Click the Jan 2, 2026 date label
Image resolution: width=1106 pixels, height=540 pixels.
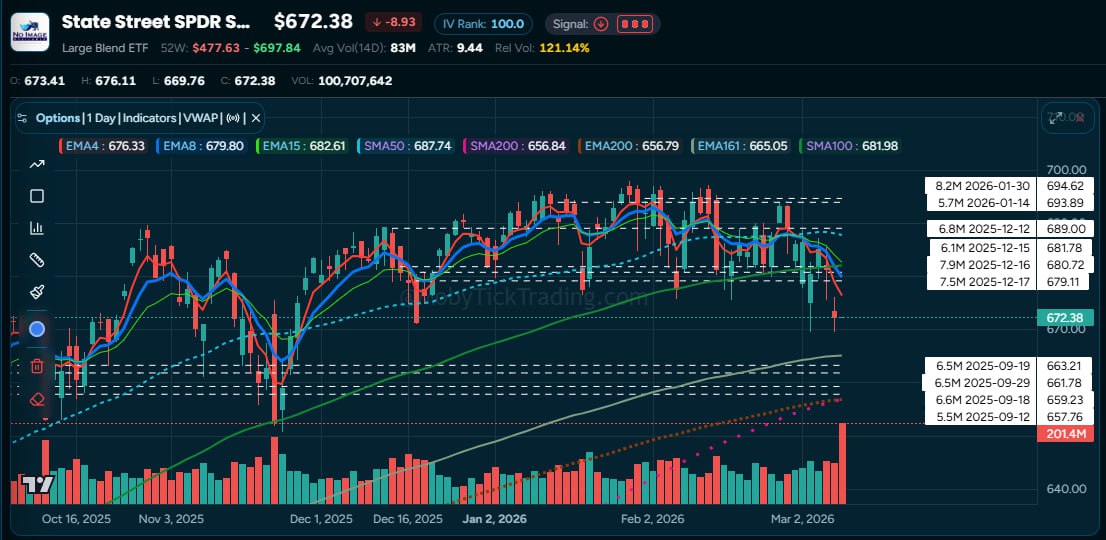pyautogui.click(x=494, y=519)
